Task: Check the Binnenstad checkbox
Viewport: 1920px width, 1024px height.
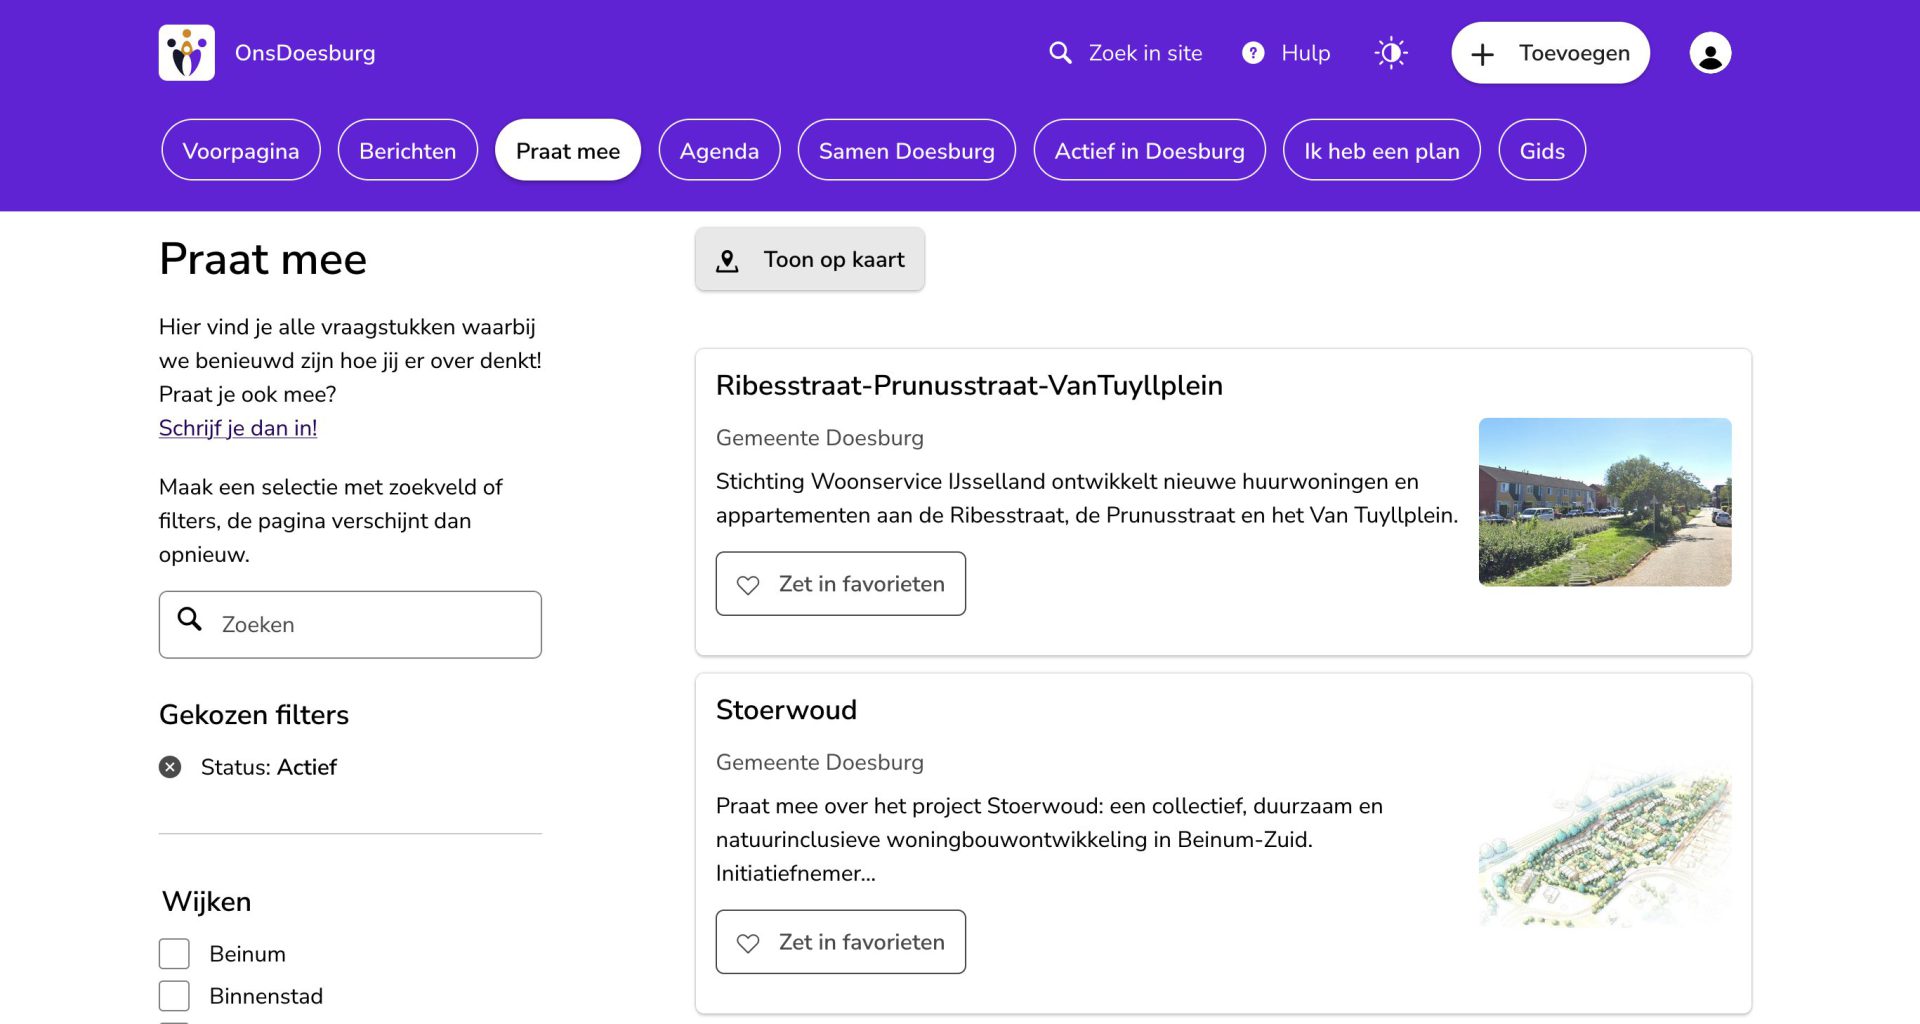Action: click(174, 996)
